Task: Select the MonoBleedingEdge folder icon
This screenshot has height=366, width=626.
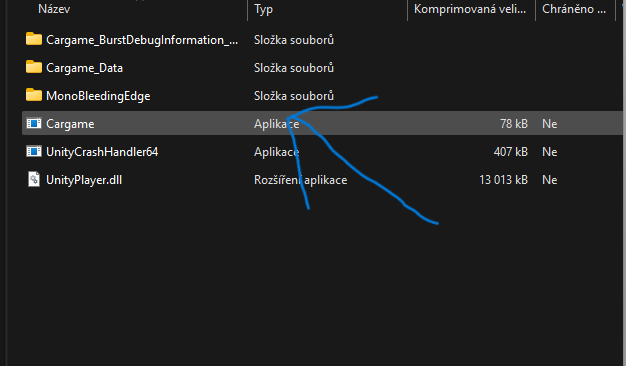Action: click(34, 95)
